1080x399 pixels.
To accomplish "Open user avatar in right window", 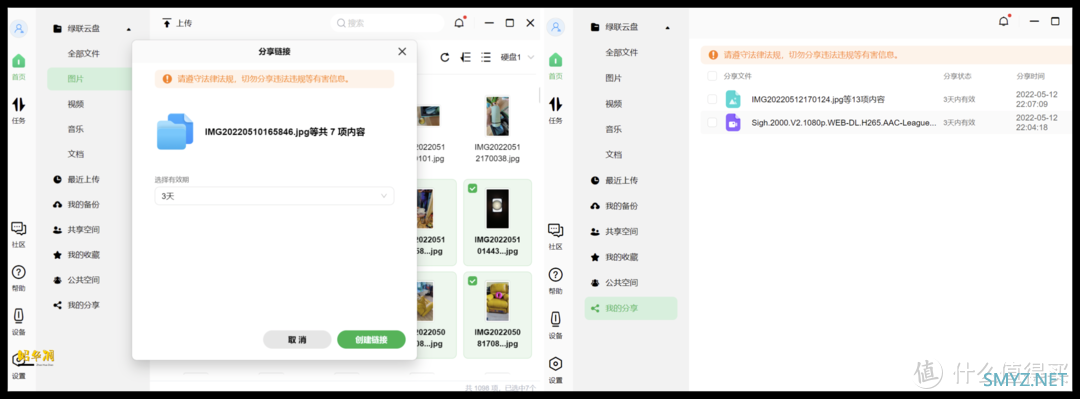I will (x=556, y=28).
